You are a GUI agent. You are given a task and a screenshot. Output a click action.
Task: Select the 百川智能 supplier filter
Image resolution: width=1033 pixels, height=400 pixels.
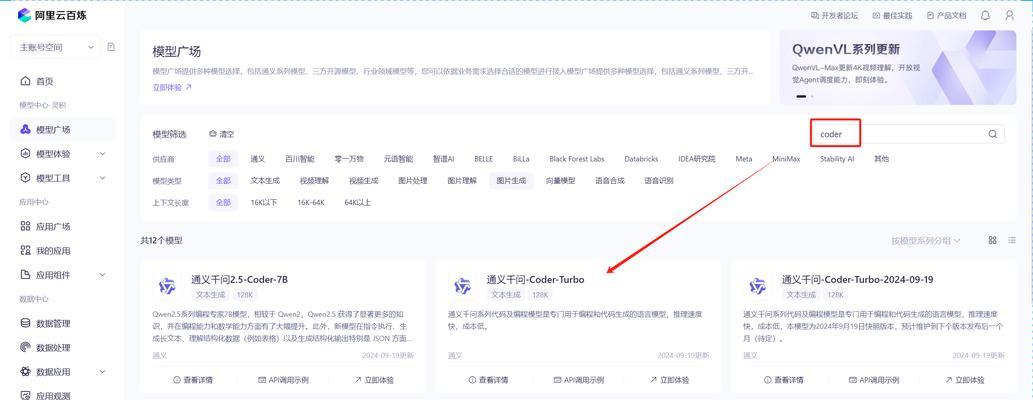[x=300, y=159]
